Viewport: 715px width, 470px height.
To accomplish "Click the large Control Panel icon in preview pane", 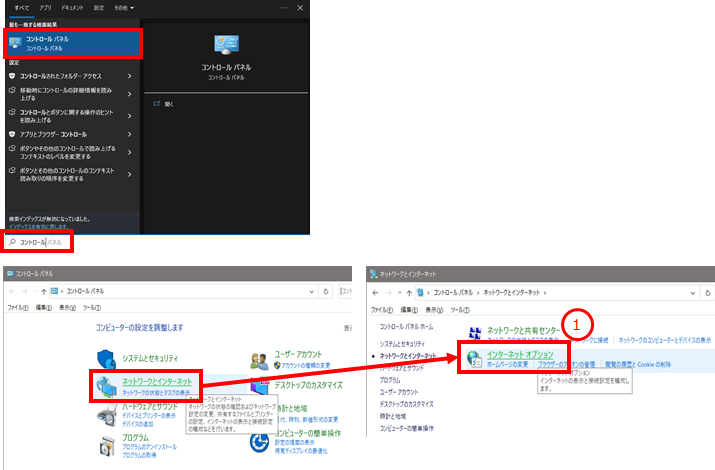I will click(226, 45).
